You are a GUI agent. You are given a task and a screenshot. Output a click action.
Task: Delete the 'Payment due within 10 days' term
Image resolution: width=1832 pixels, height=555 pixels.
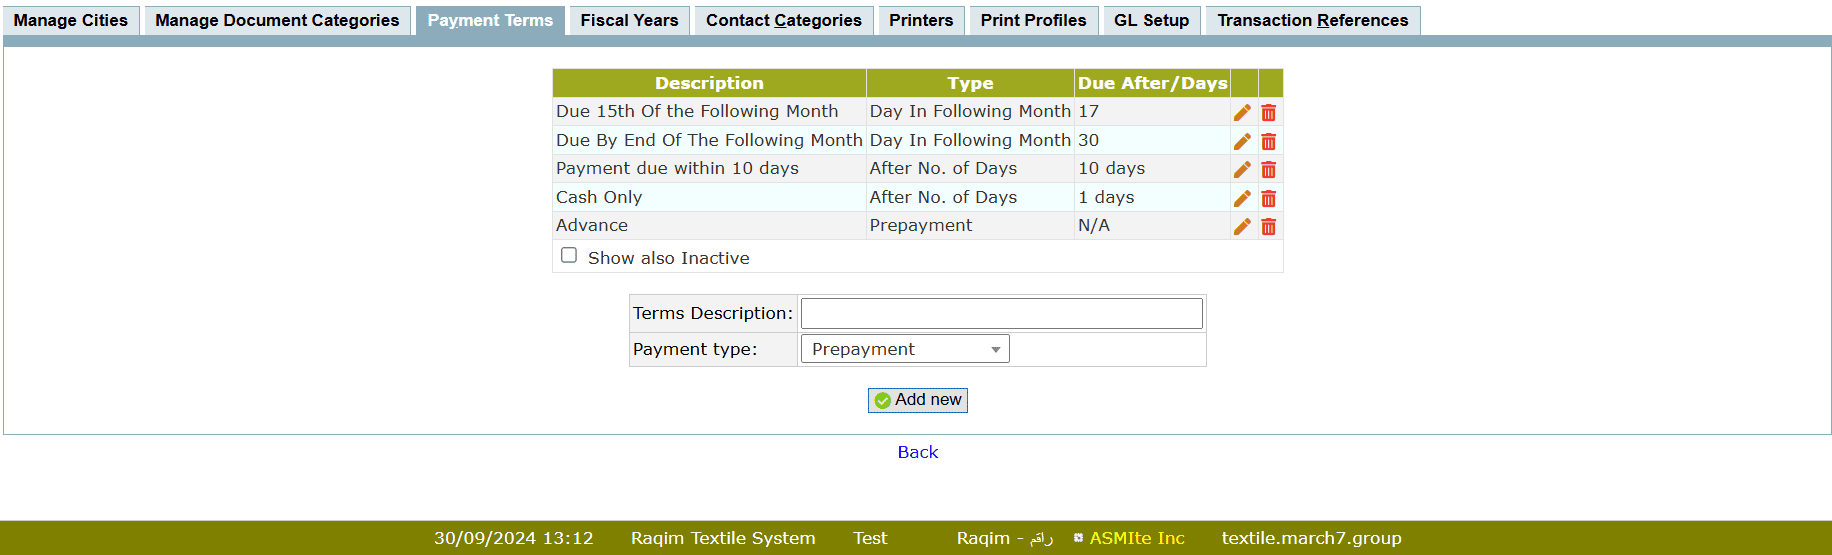coord(1268,169)
